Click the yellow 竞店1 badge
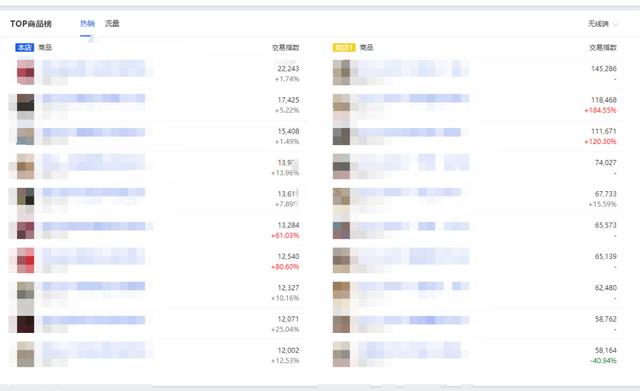Image resolution: width=640 pixels, height=391 pixels. tap(344, 47)
